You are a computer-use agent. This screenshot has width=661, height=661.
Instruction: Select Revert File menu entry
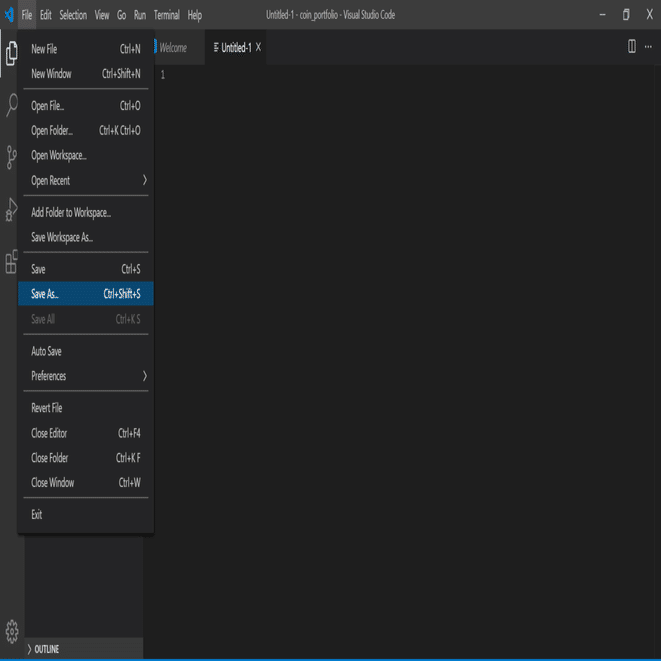(x=86, y=408)
